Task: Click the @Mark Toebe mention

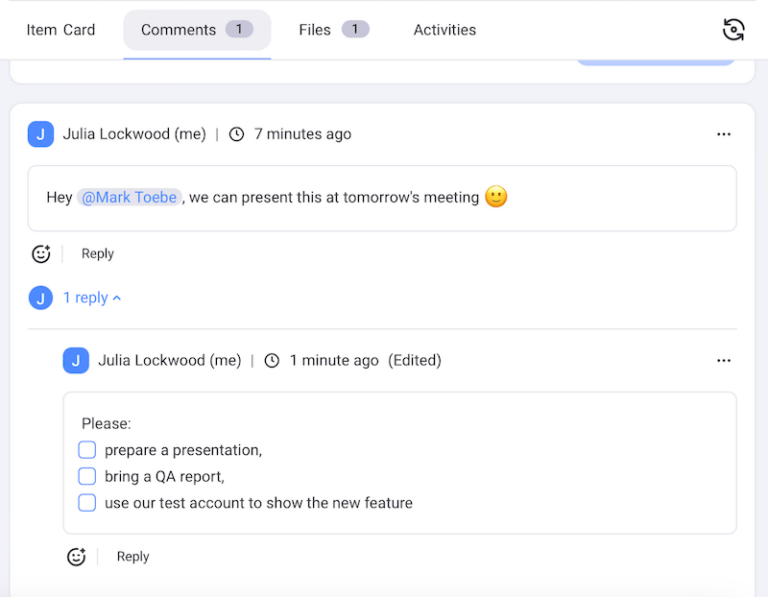Action: coord(129,197)
